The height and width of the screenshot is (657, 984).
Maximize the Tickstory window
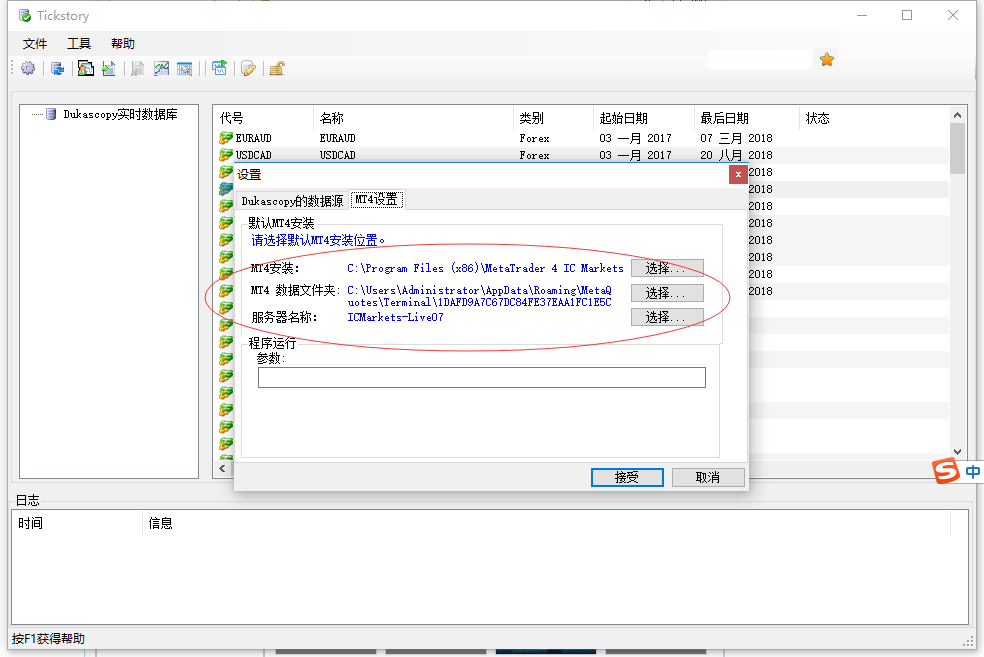pyautogui.click(x=907, y=15)
